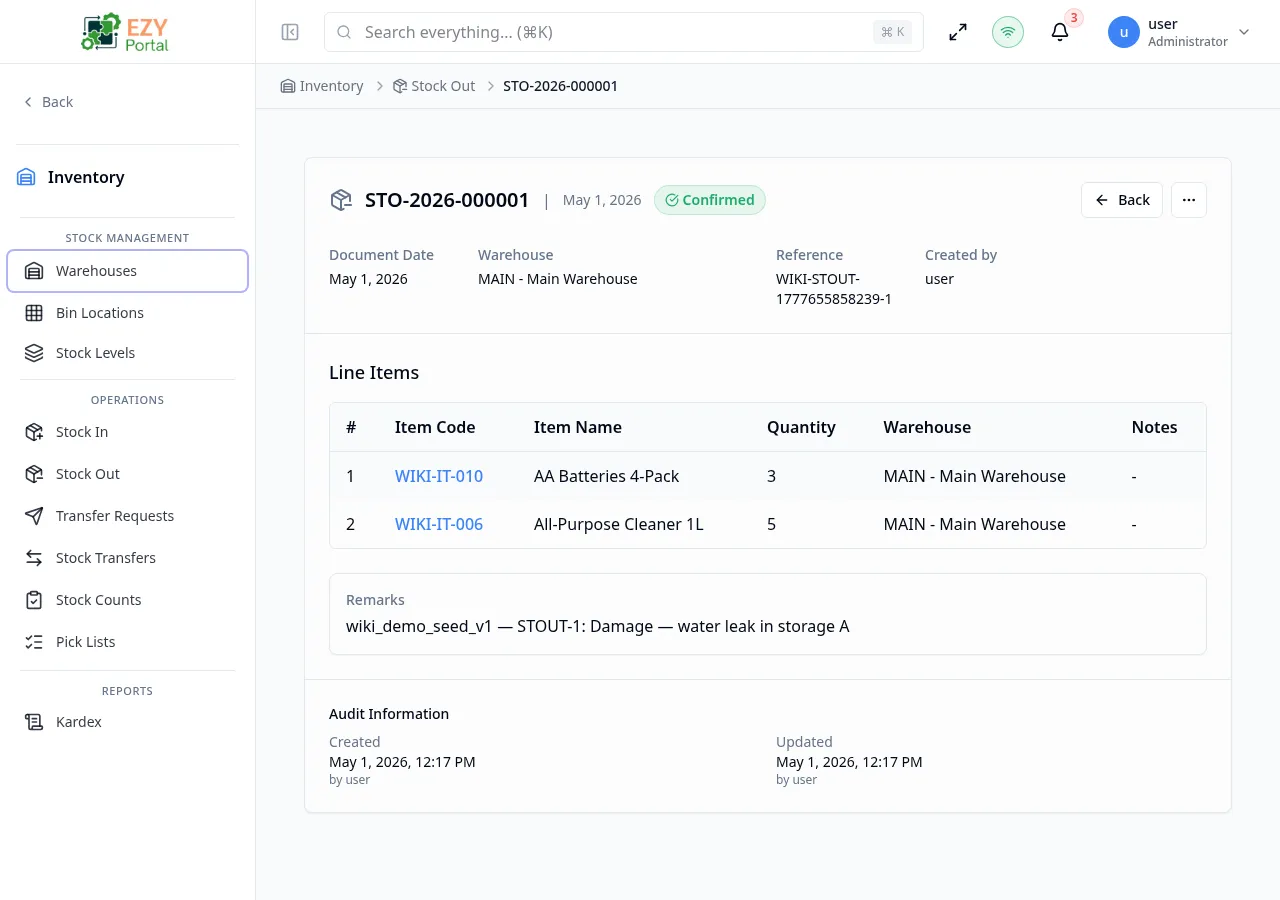Click the Inventory warehouse icon in sidebar header
Image resolution: width=1280 pixels, height=900 pixels.
[26, 177]
